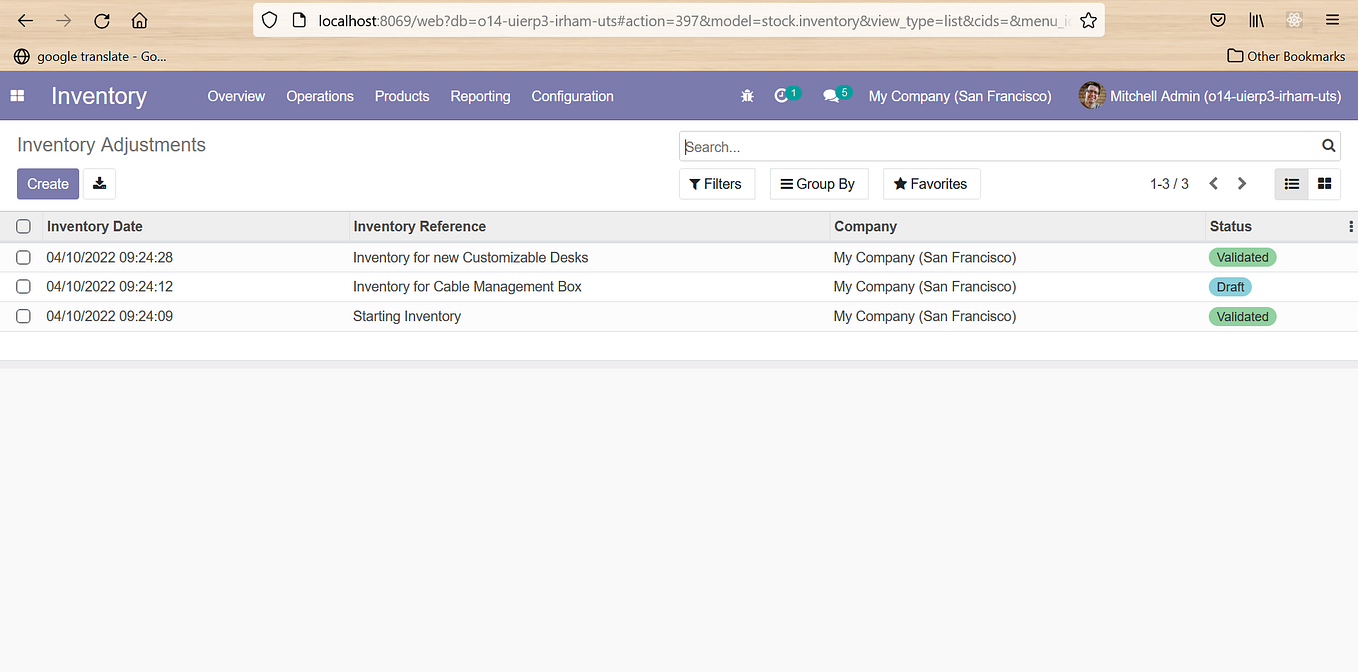
Task: Select all inventory adjustments via header checkbox
Action: coord(23,226)
